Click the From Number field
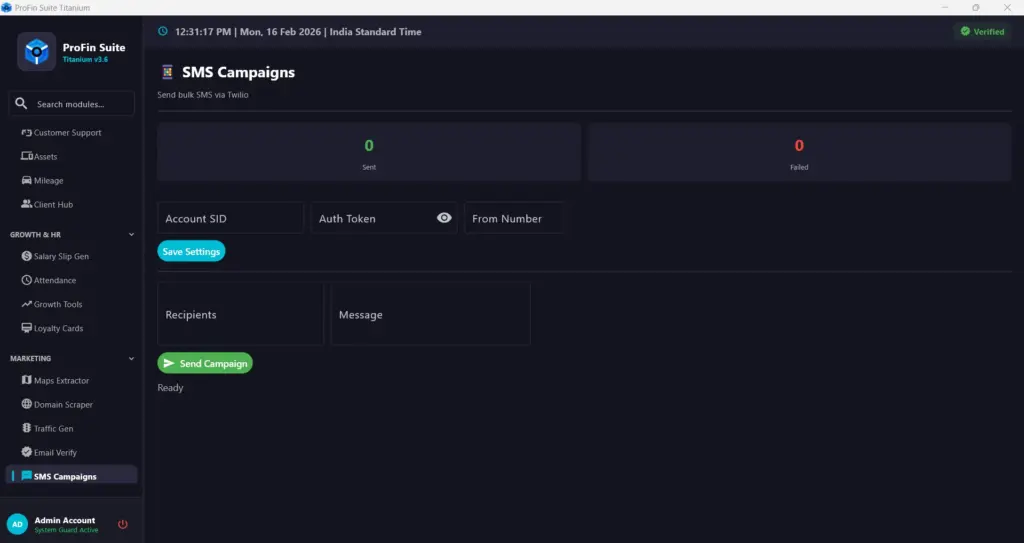1024x543 pixels. (515, 218)
